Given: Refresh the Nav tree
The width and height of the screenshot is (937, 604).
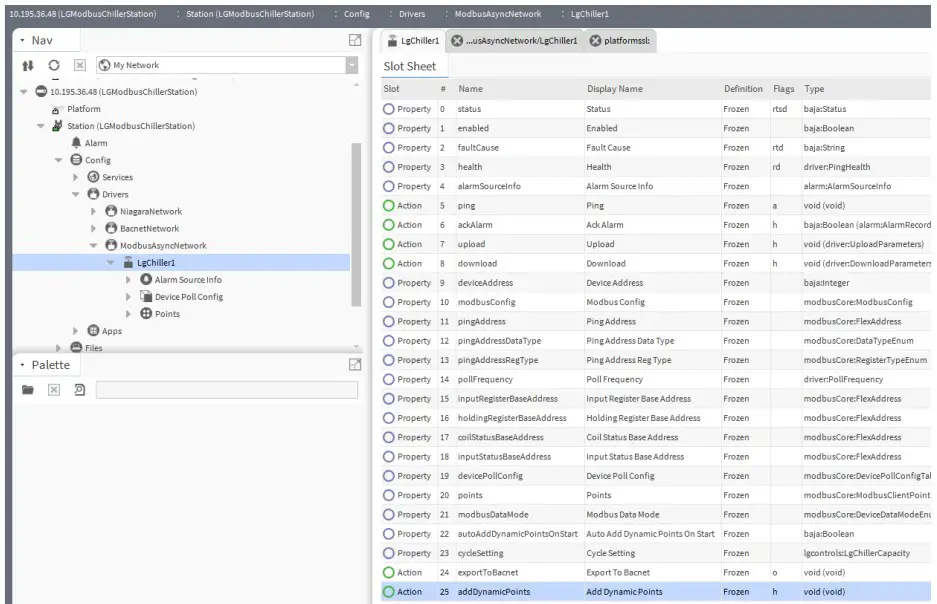Looking at the screenshot, I should (53, 66).
